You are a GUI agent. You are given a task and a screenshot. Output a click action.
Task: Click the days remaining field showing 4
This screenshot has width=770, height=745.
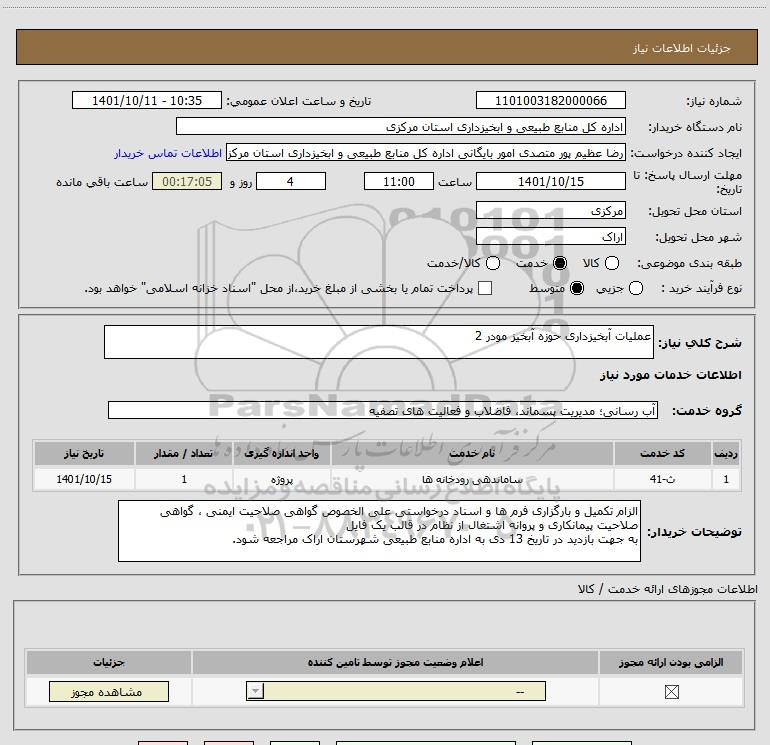[x=291, y=181]
